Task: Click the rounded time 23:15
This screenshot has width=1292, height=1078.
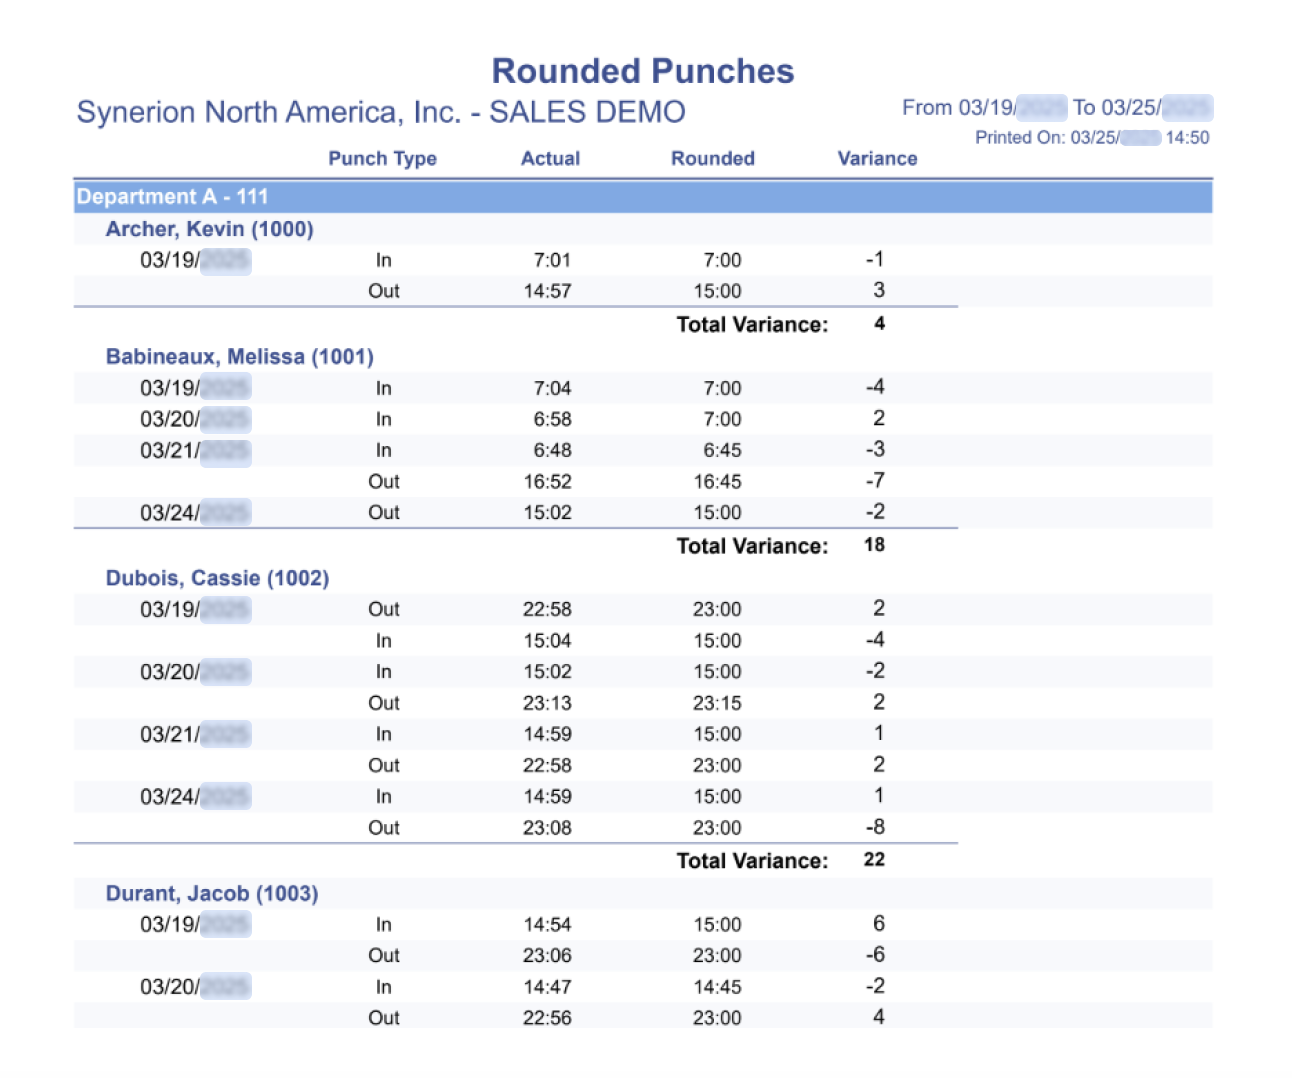Action: [x=717, y=703]
